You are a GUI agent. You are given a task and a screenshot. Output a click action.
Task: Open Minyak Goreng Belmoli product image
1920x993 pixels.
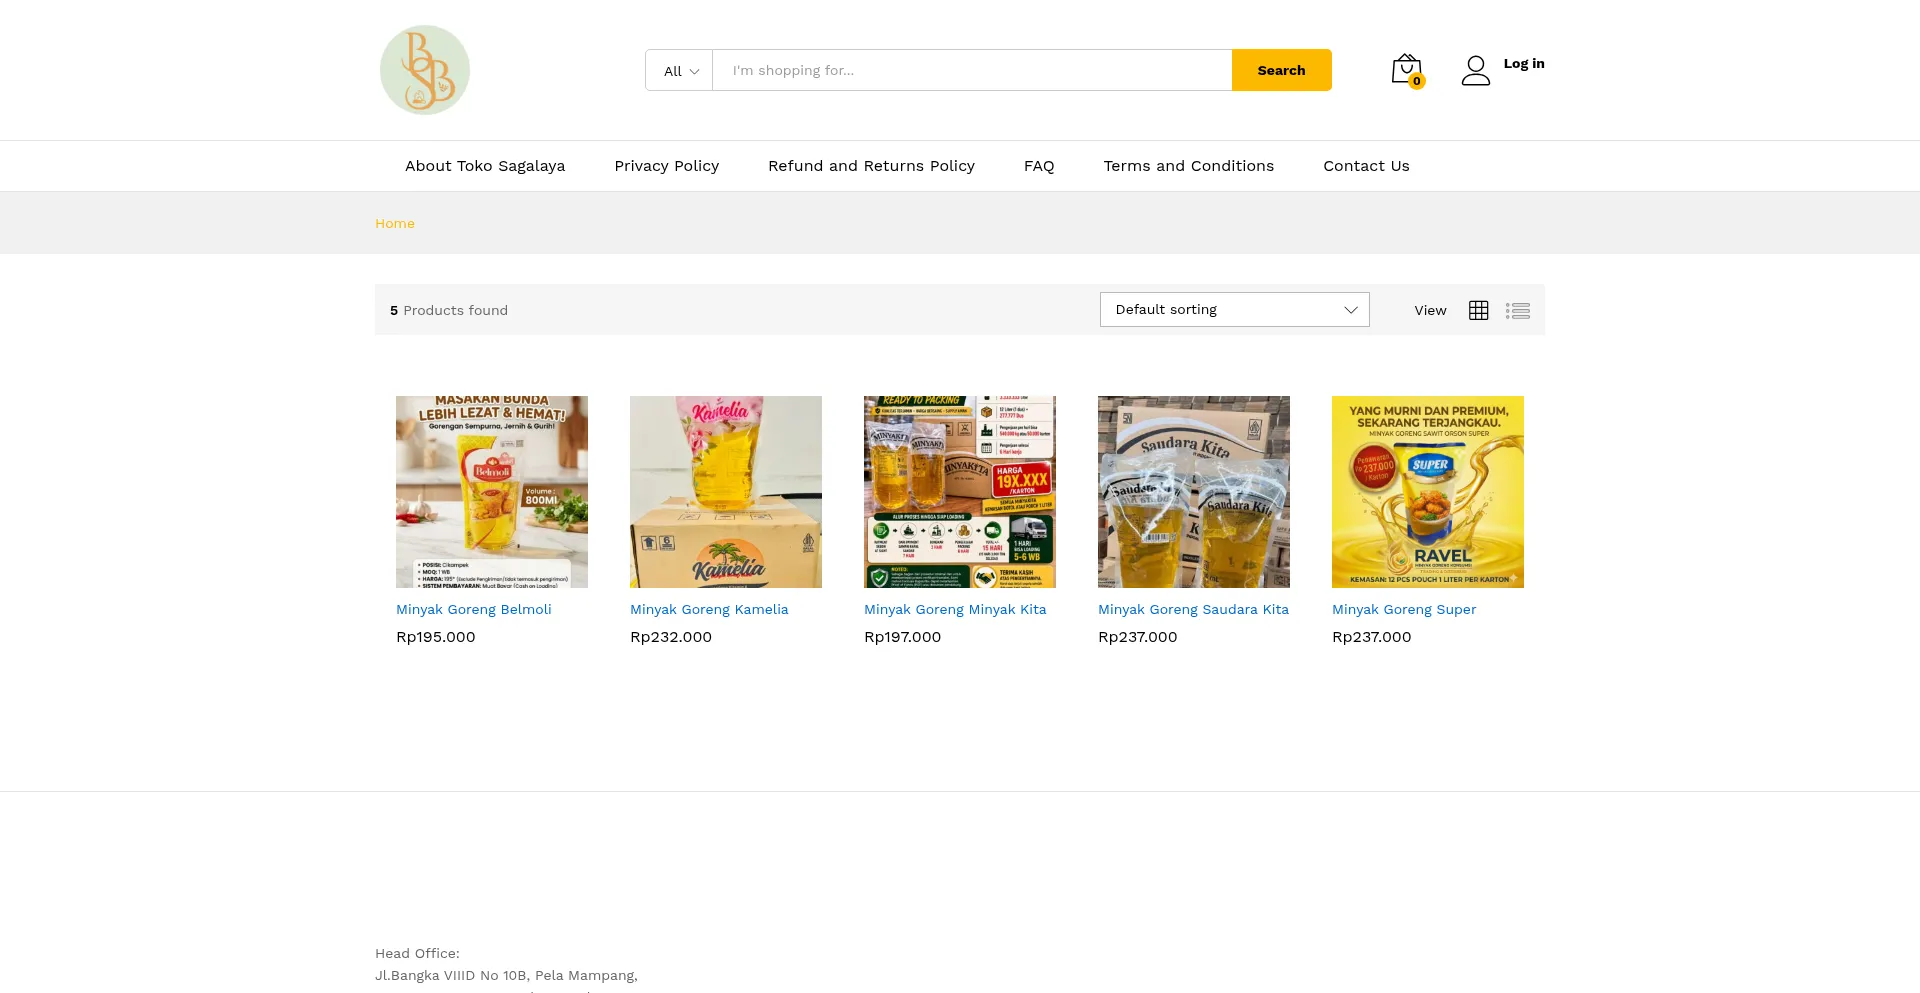(492, 492)
